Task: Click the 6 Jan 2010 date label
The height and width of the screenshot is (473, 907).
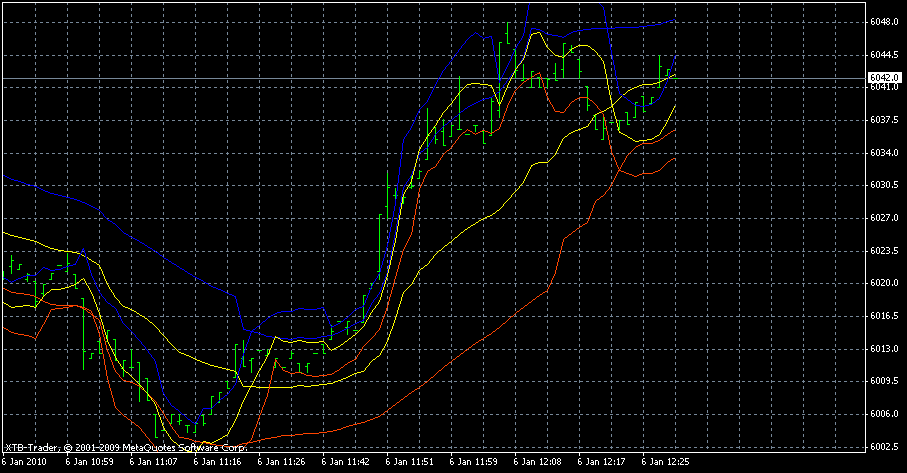Action: (x=27, y=463)
